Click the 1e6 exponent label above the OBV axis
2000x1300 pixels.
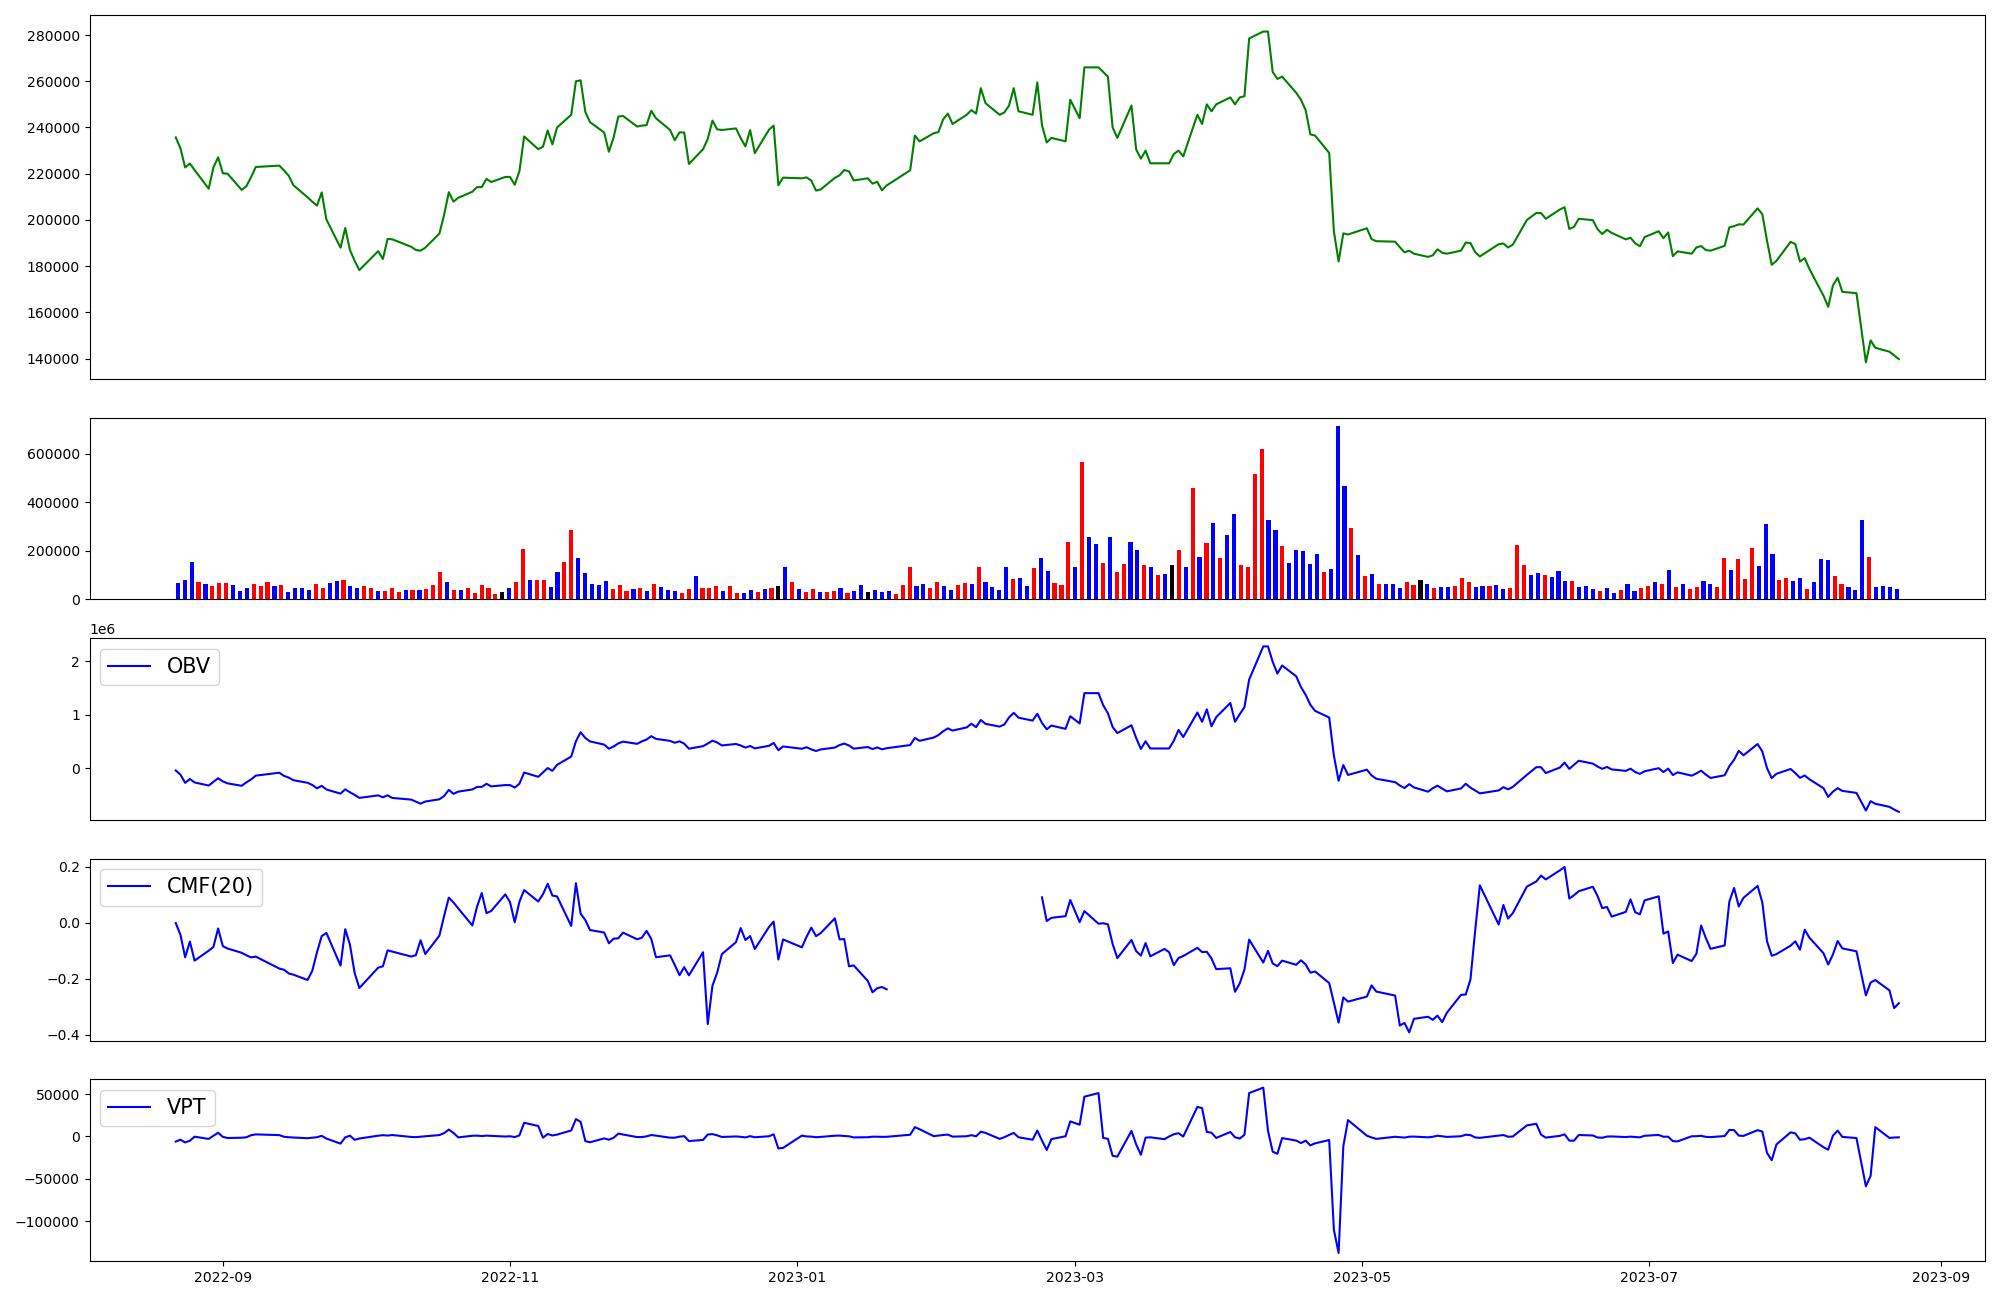click(x=102, y=629)
